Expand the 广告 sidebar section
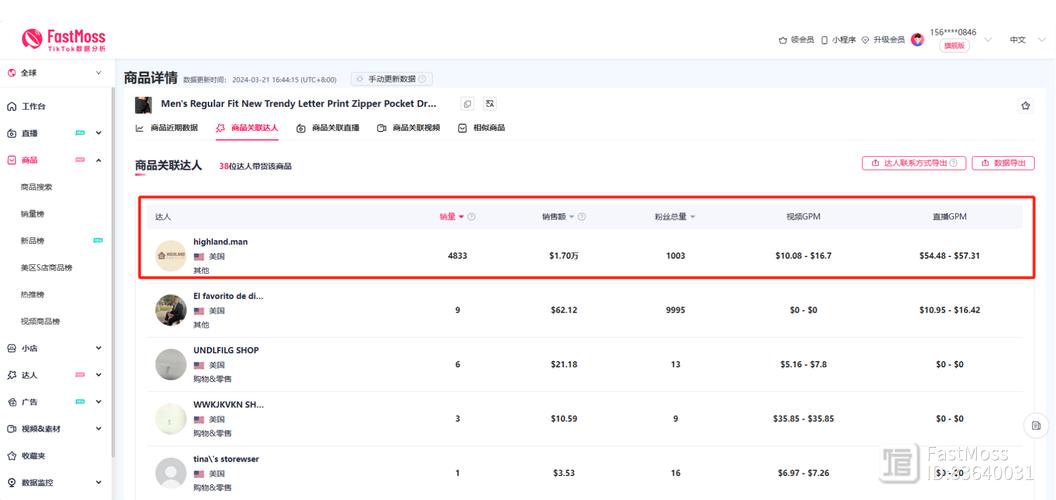The image size is (1056, 500). click(98, 402)
